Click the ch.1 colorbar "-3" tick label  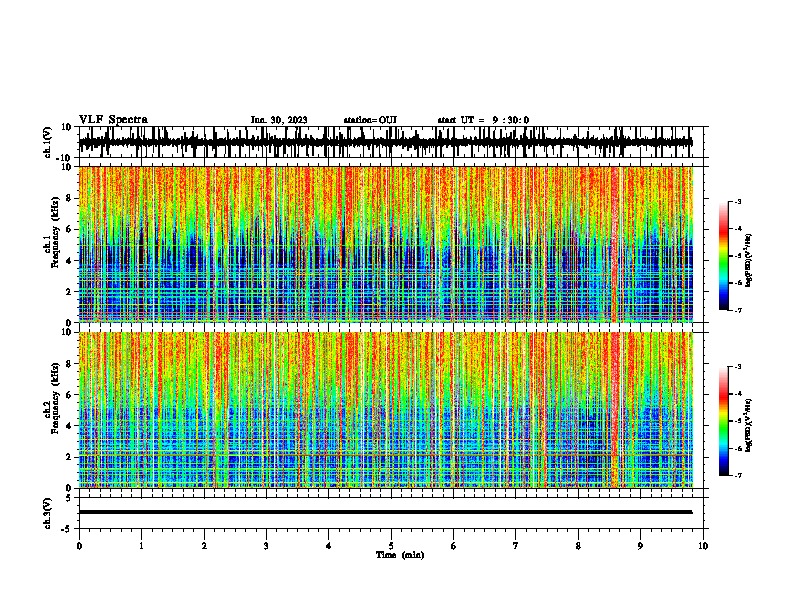click(x=738, y=202)
